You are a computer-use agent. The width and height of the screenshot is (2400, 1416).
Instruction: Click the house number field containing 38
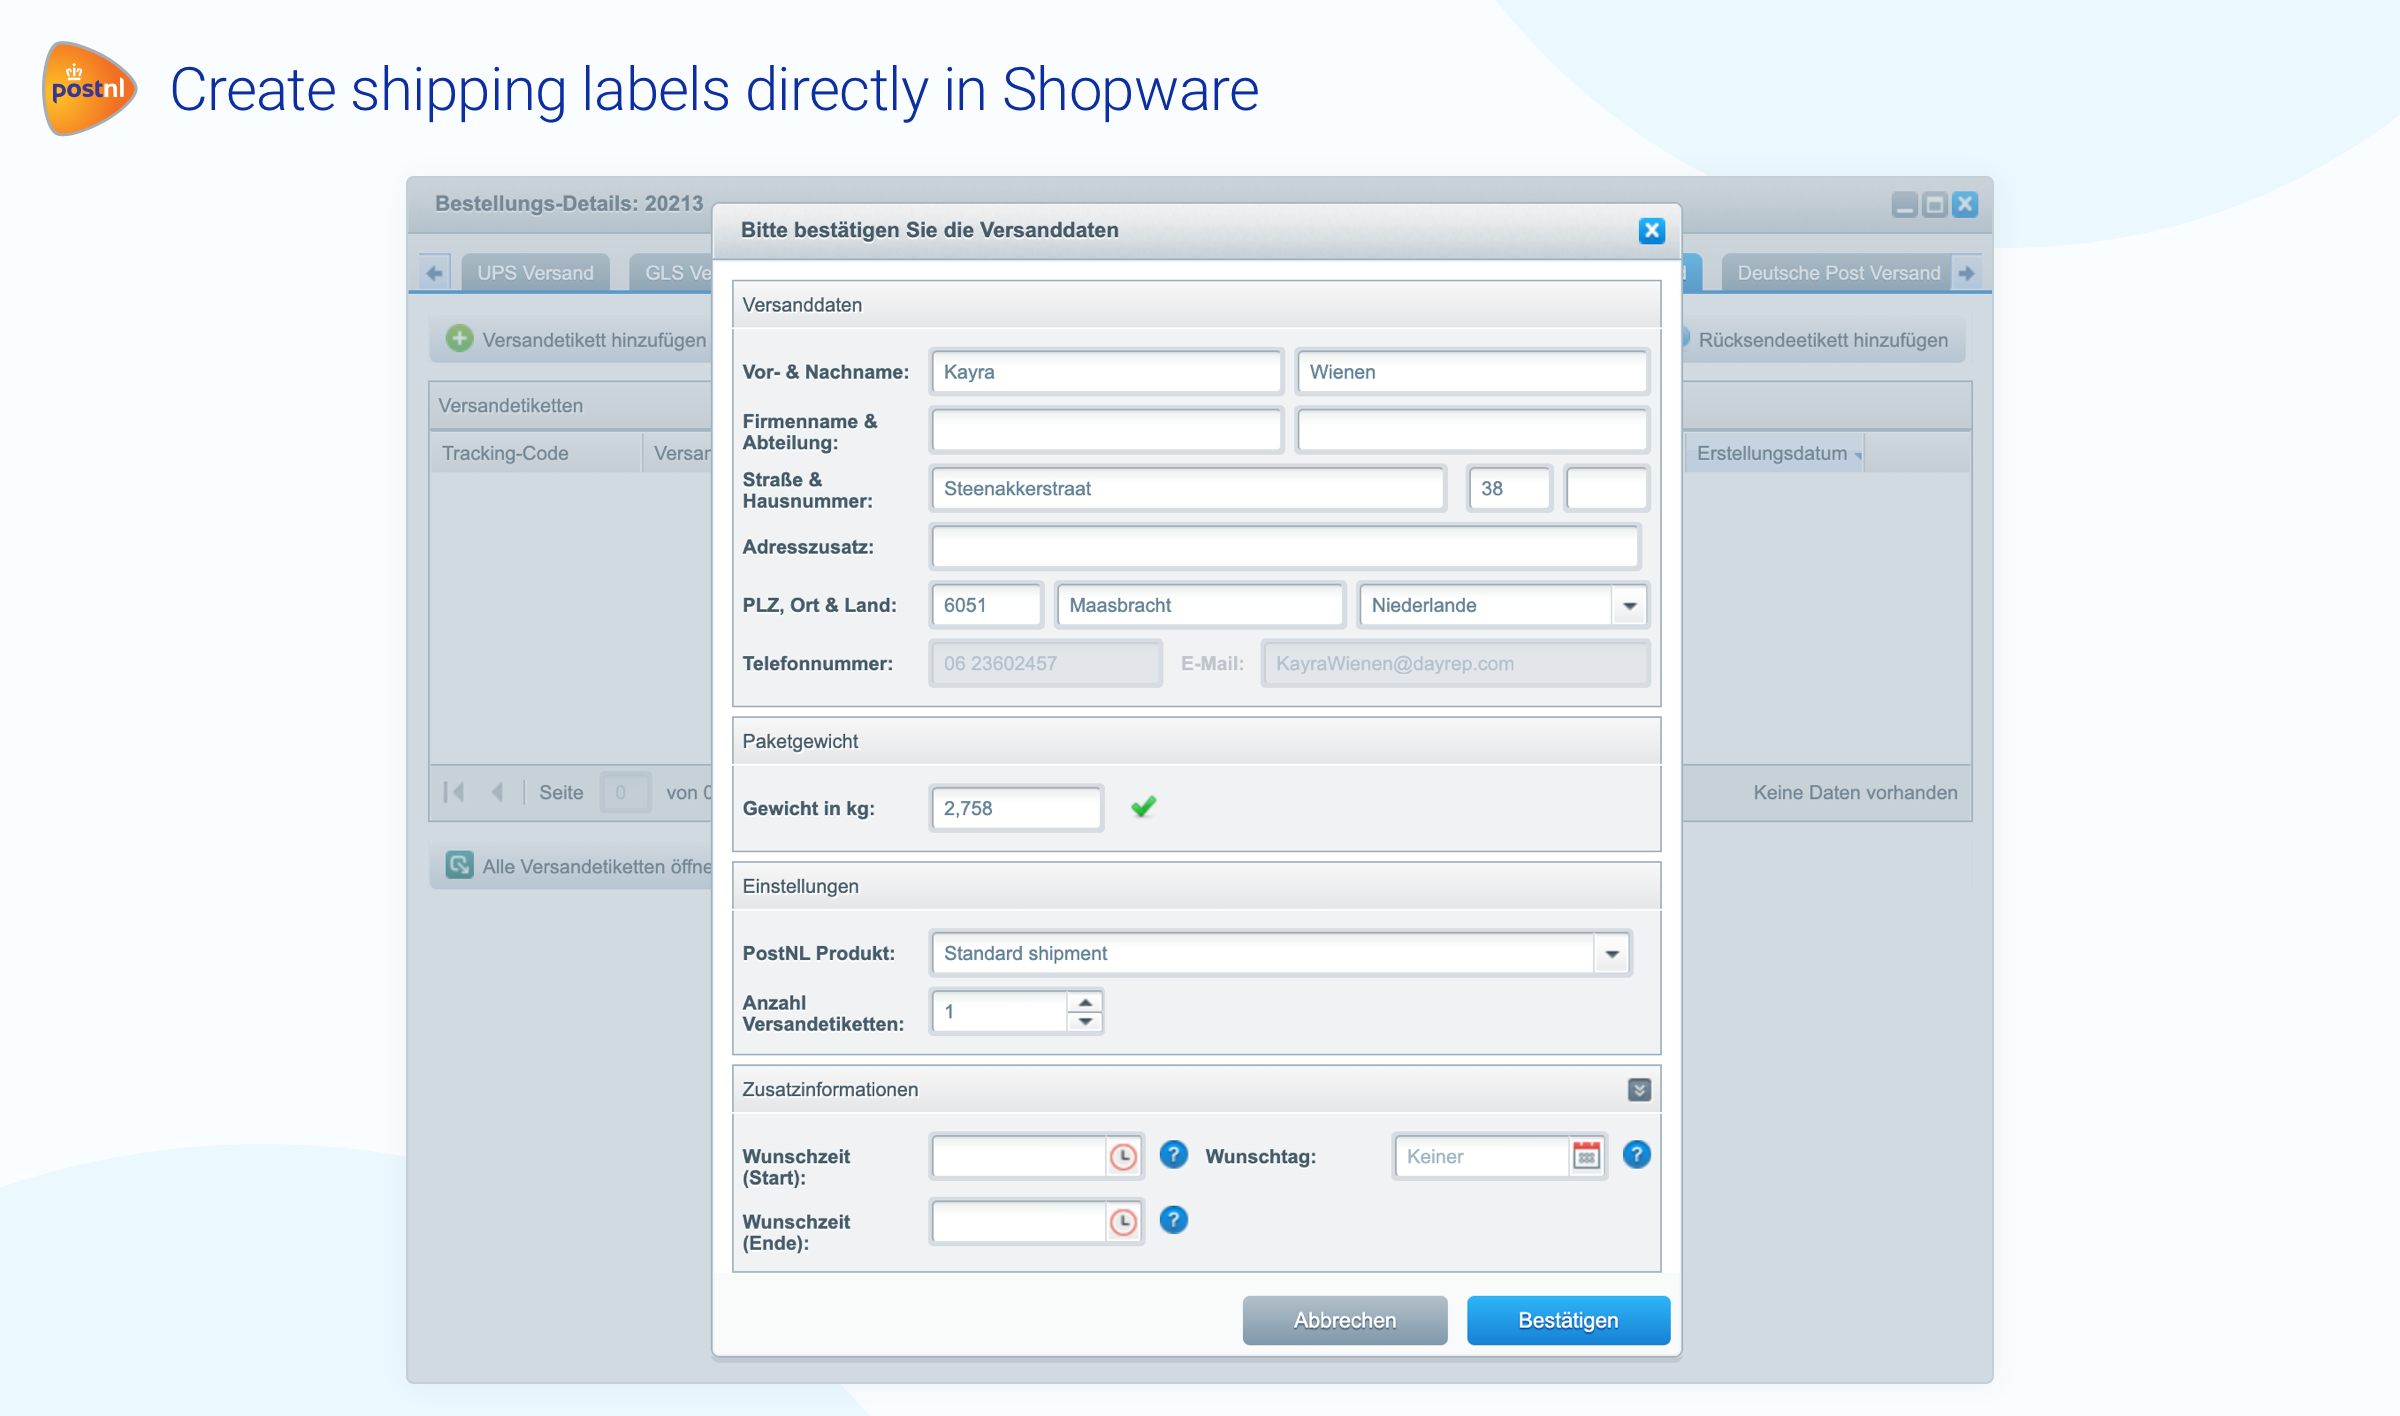coord(1509,489)
